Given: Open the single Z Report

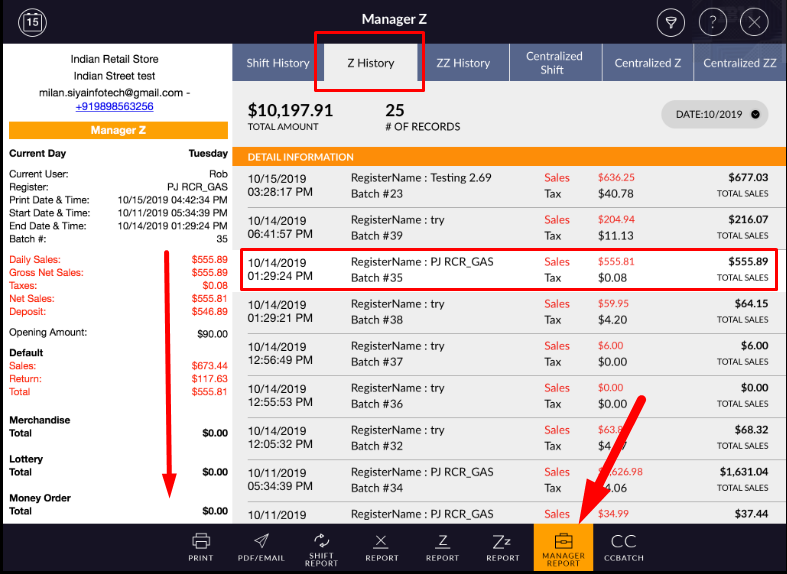Looking at the screenshot, I should point(442,547).
